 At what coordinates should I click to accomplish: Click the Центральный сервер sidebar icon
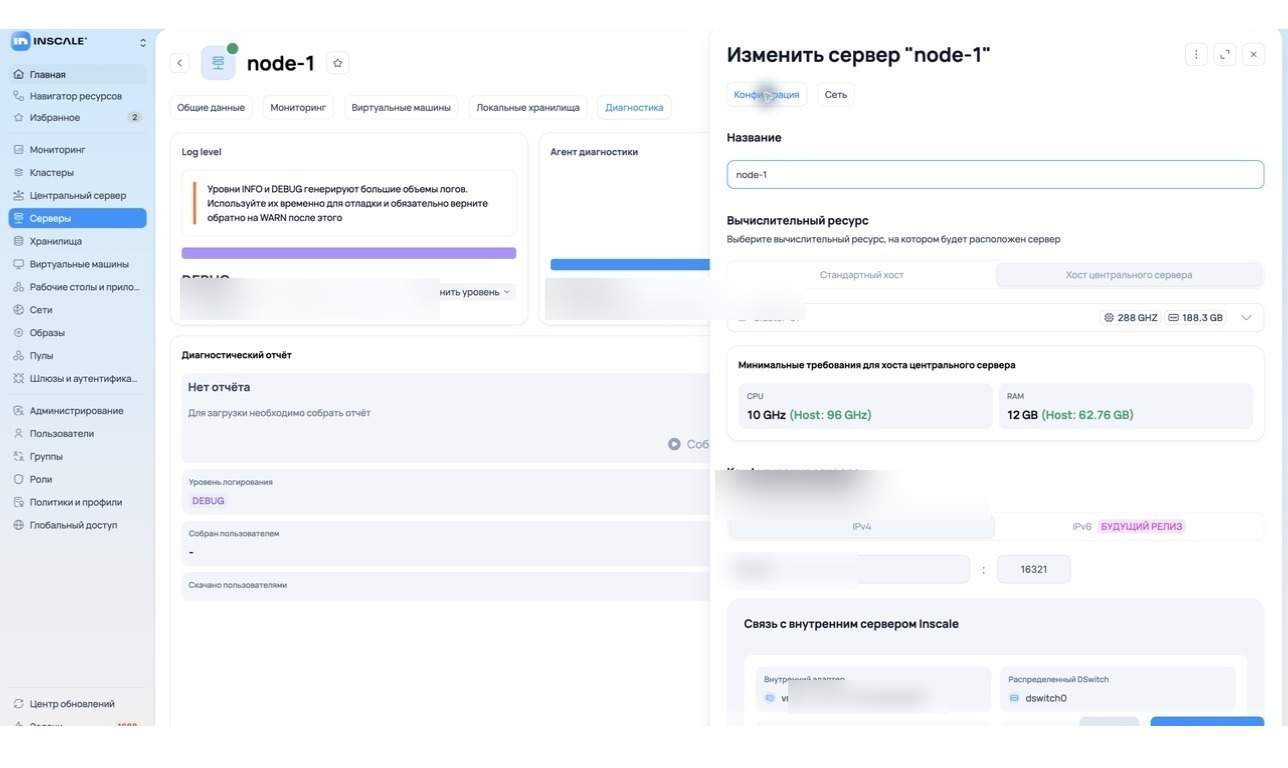pyautogui.click(x=18, y=195)
